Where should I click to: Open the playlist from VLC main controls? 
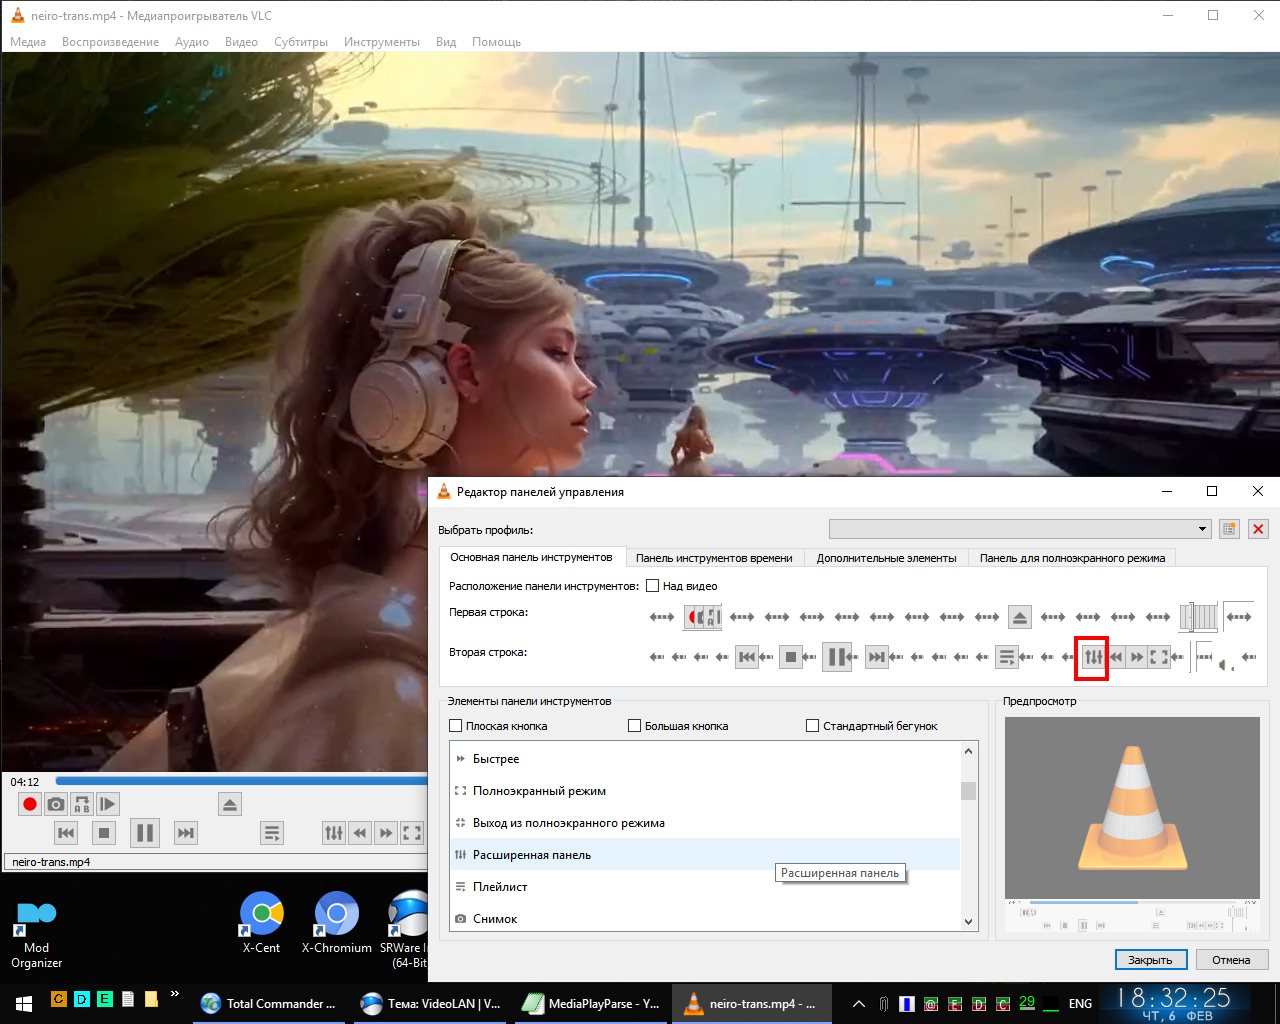271,833
